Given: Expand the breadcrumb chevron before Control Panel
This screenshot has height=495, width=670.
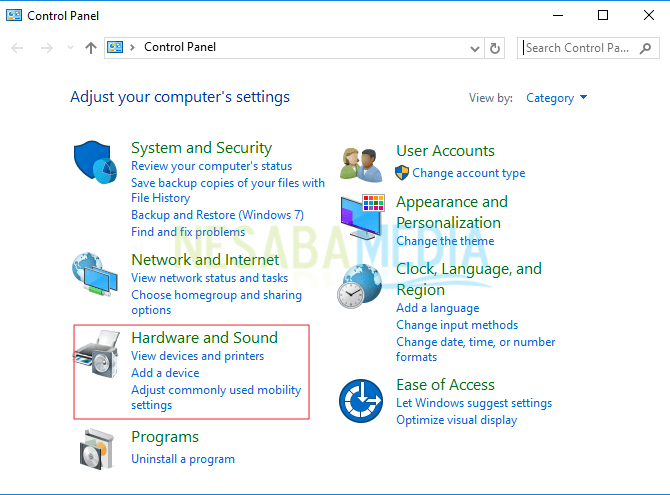Looking at the screenshot, I should click(x=132, y=47).
